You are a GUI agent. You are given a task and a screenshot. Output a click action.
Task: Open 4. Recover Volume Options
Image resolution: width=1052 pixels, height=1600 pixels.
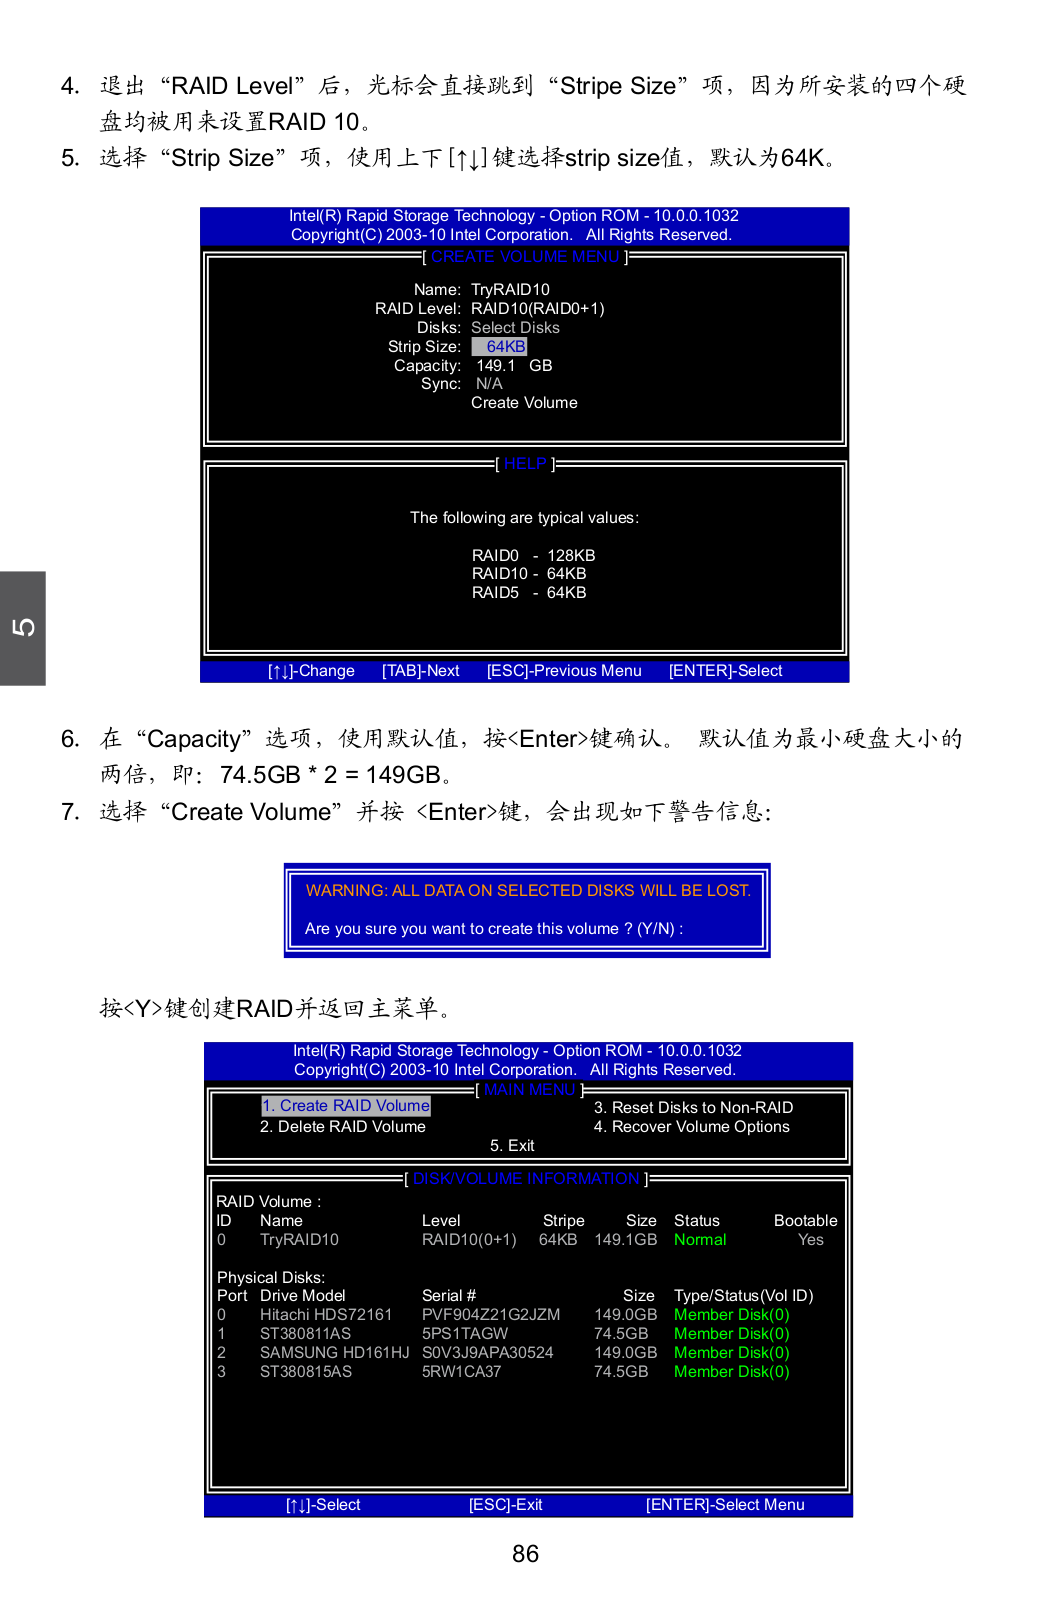pos(691,1127)
